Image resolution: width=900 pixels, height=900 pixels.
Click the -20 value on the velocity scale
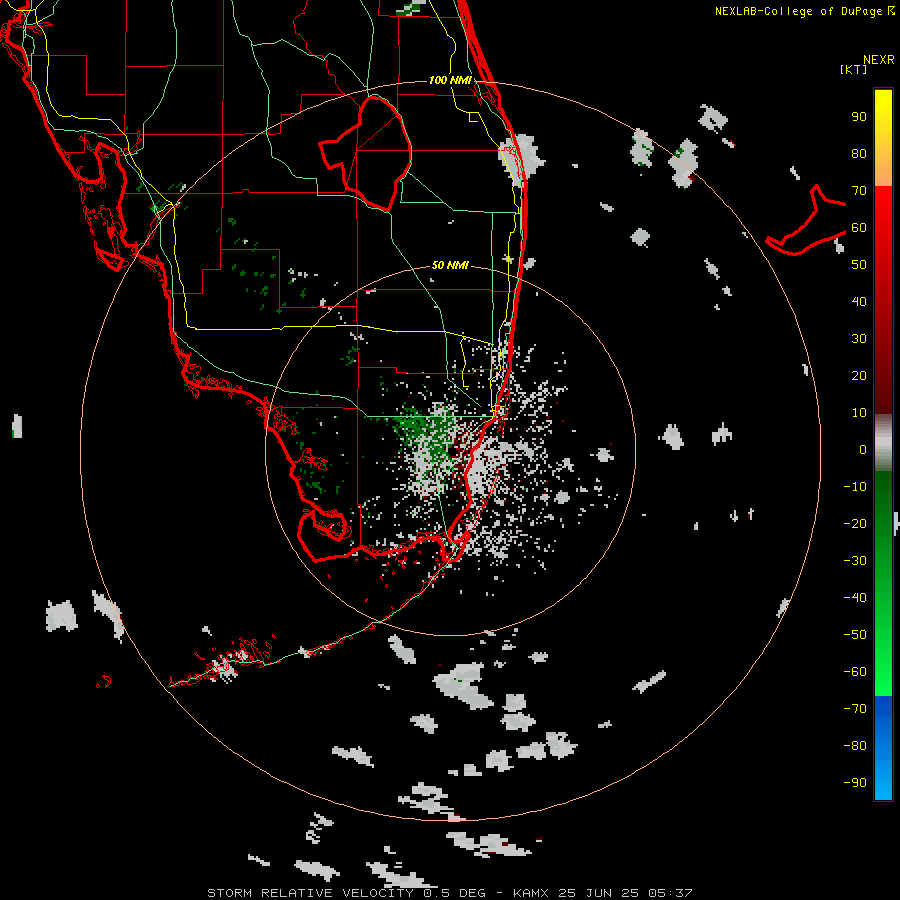855,524
